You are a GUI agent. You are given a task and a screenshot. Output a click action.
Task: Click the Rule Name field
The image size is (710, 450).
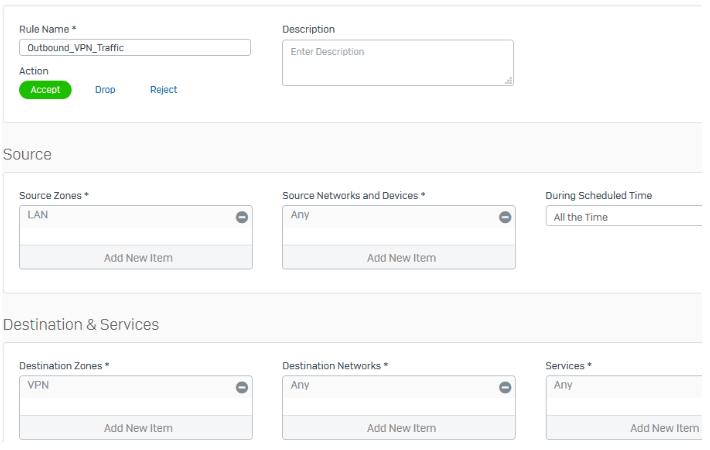[135, 48]
